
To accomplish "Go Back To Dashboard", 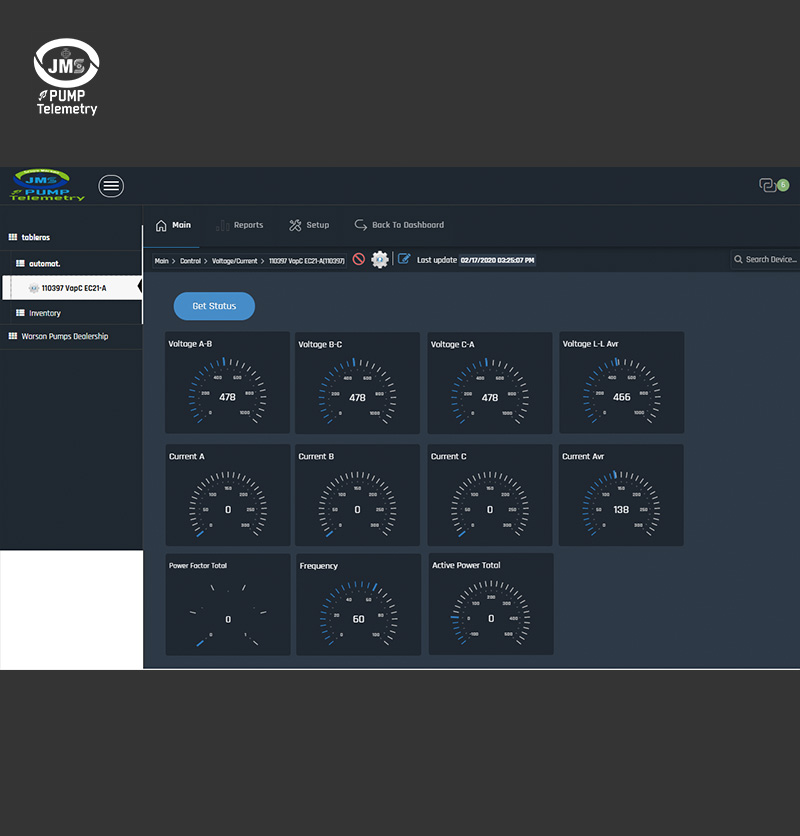I will (x=399, y=225).
